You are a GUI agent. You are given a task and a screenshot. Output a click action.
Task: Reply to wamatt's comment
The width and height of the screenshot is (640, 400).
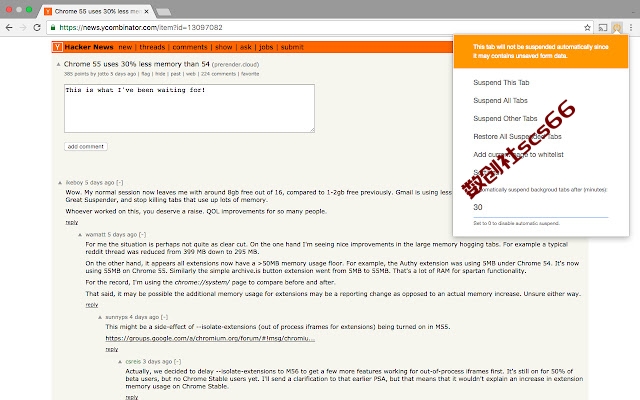click(92, 304)
